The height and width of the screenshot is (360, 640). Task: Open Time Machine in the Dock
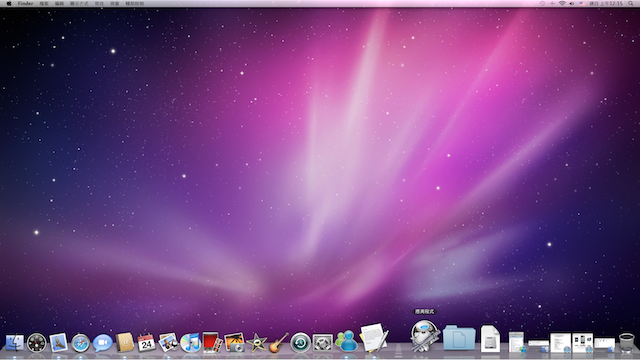click(300, 342)
